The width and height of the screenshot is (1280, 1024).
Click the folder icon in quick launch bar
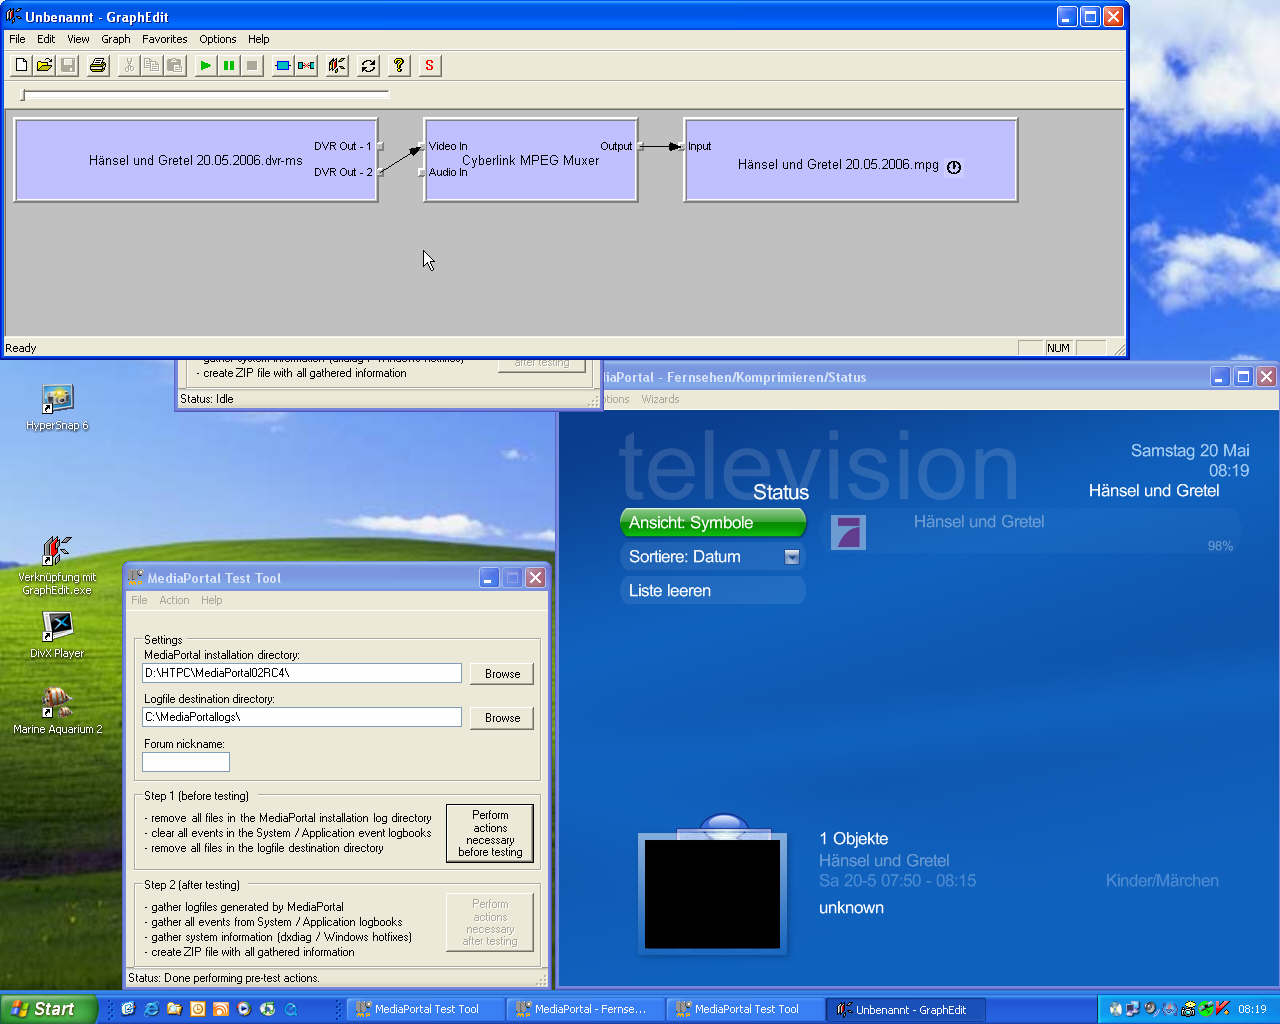tap(174, 1009)
